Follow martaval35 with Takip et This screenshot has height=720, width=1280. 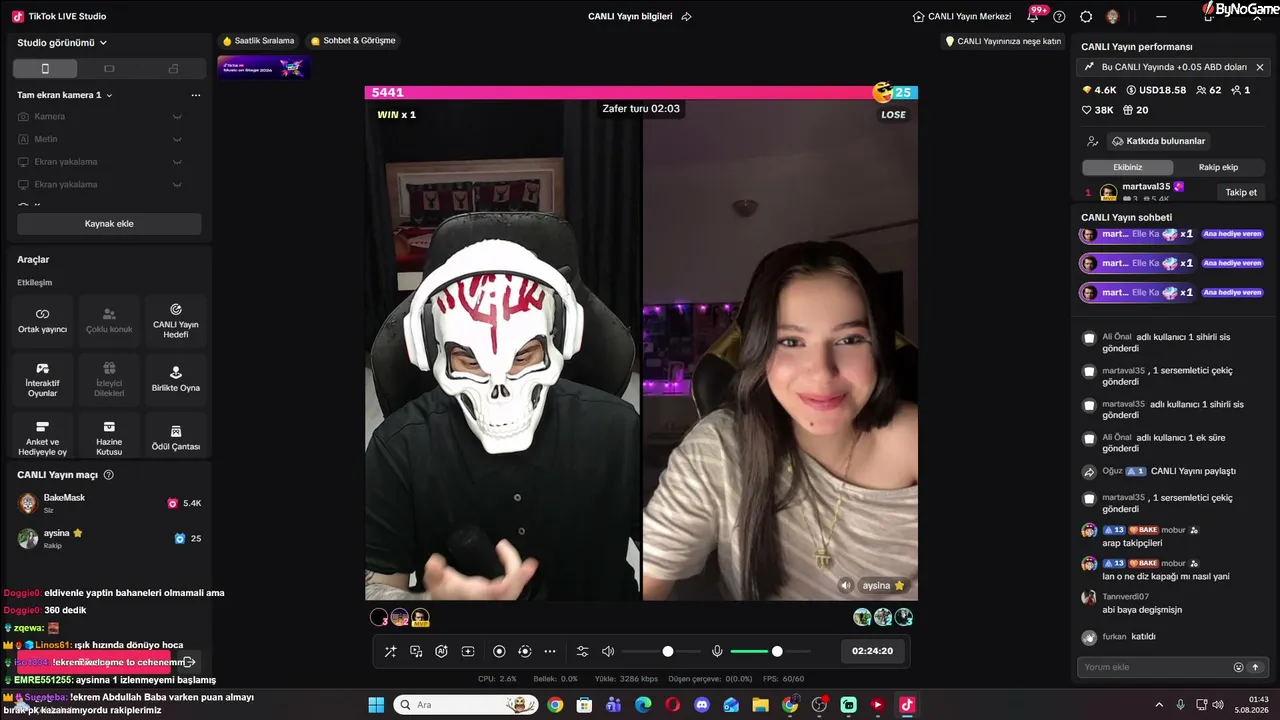point(1241,192)
